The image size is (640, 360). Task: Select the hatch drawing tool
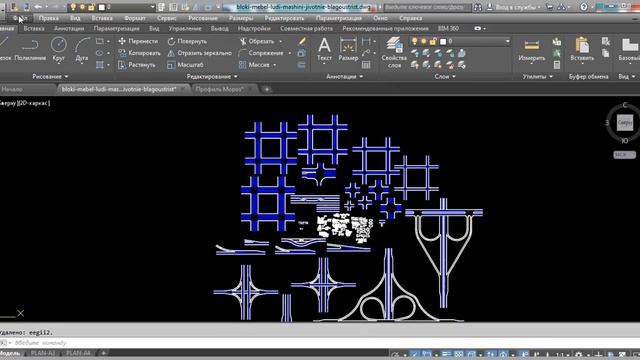(x=100, y=64)
